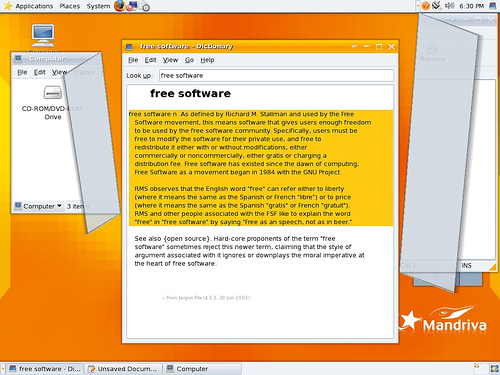Open the volume speaker control
Screen dimensions: 500x375
[450, 6]
